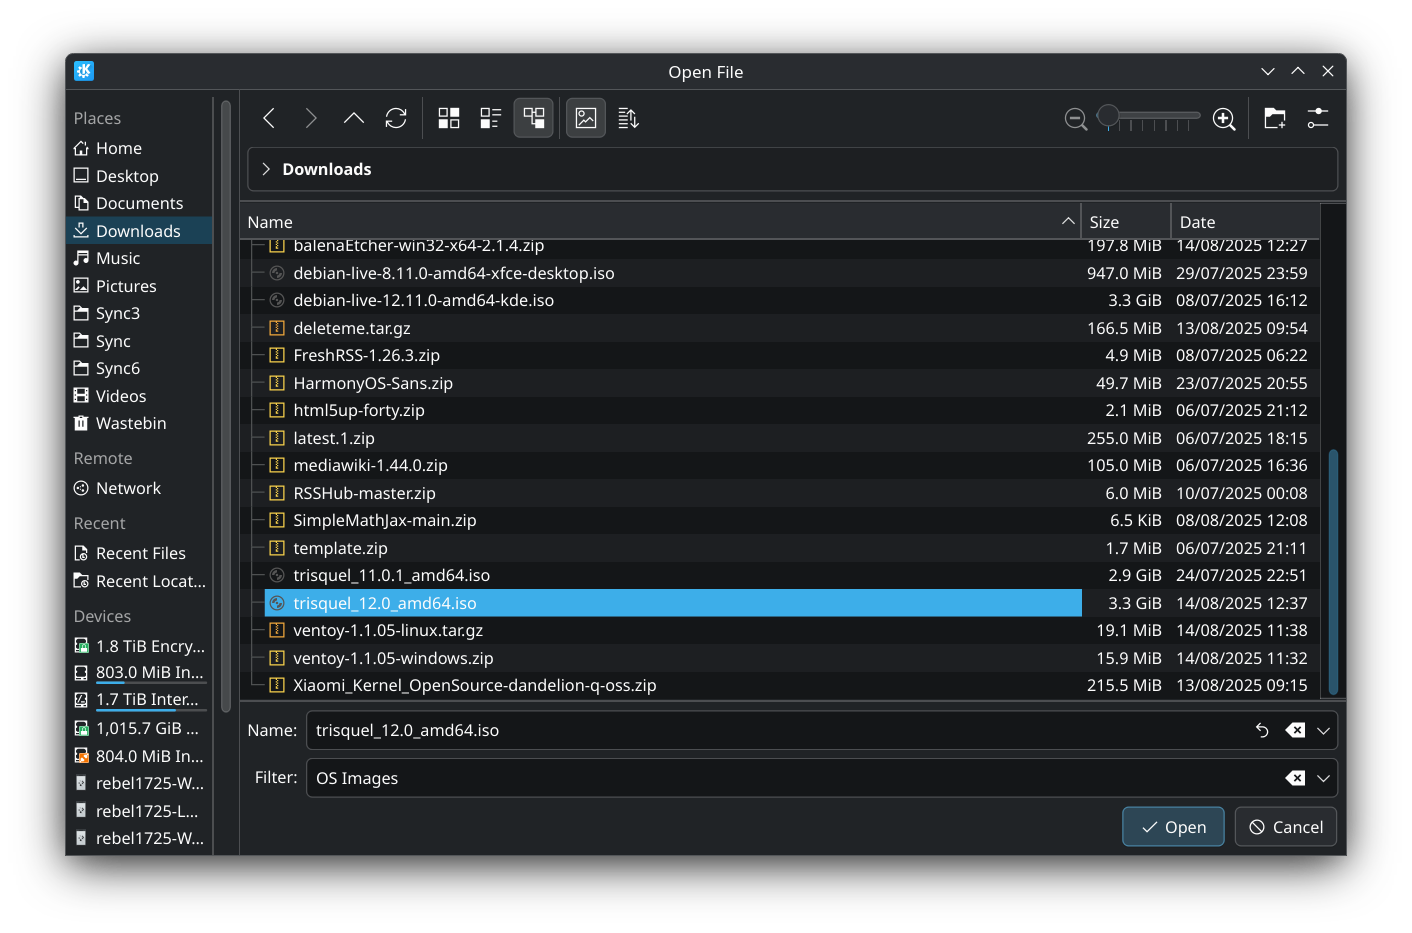
Task: Open Network under Remote
Action: (x=139, y=488)
